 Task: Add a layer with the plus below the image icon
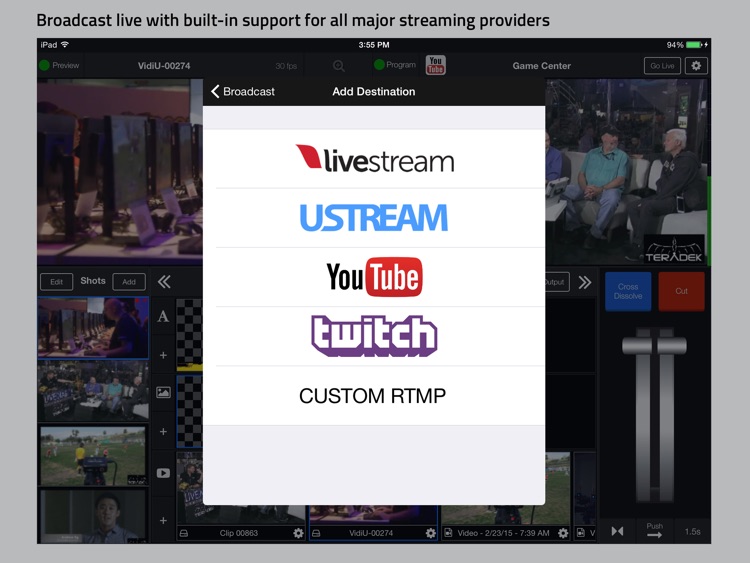(x=163, y=431)
